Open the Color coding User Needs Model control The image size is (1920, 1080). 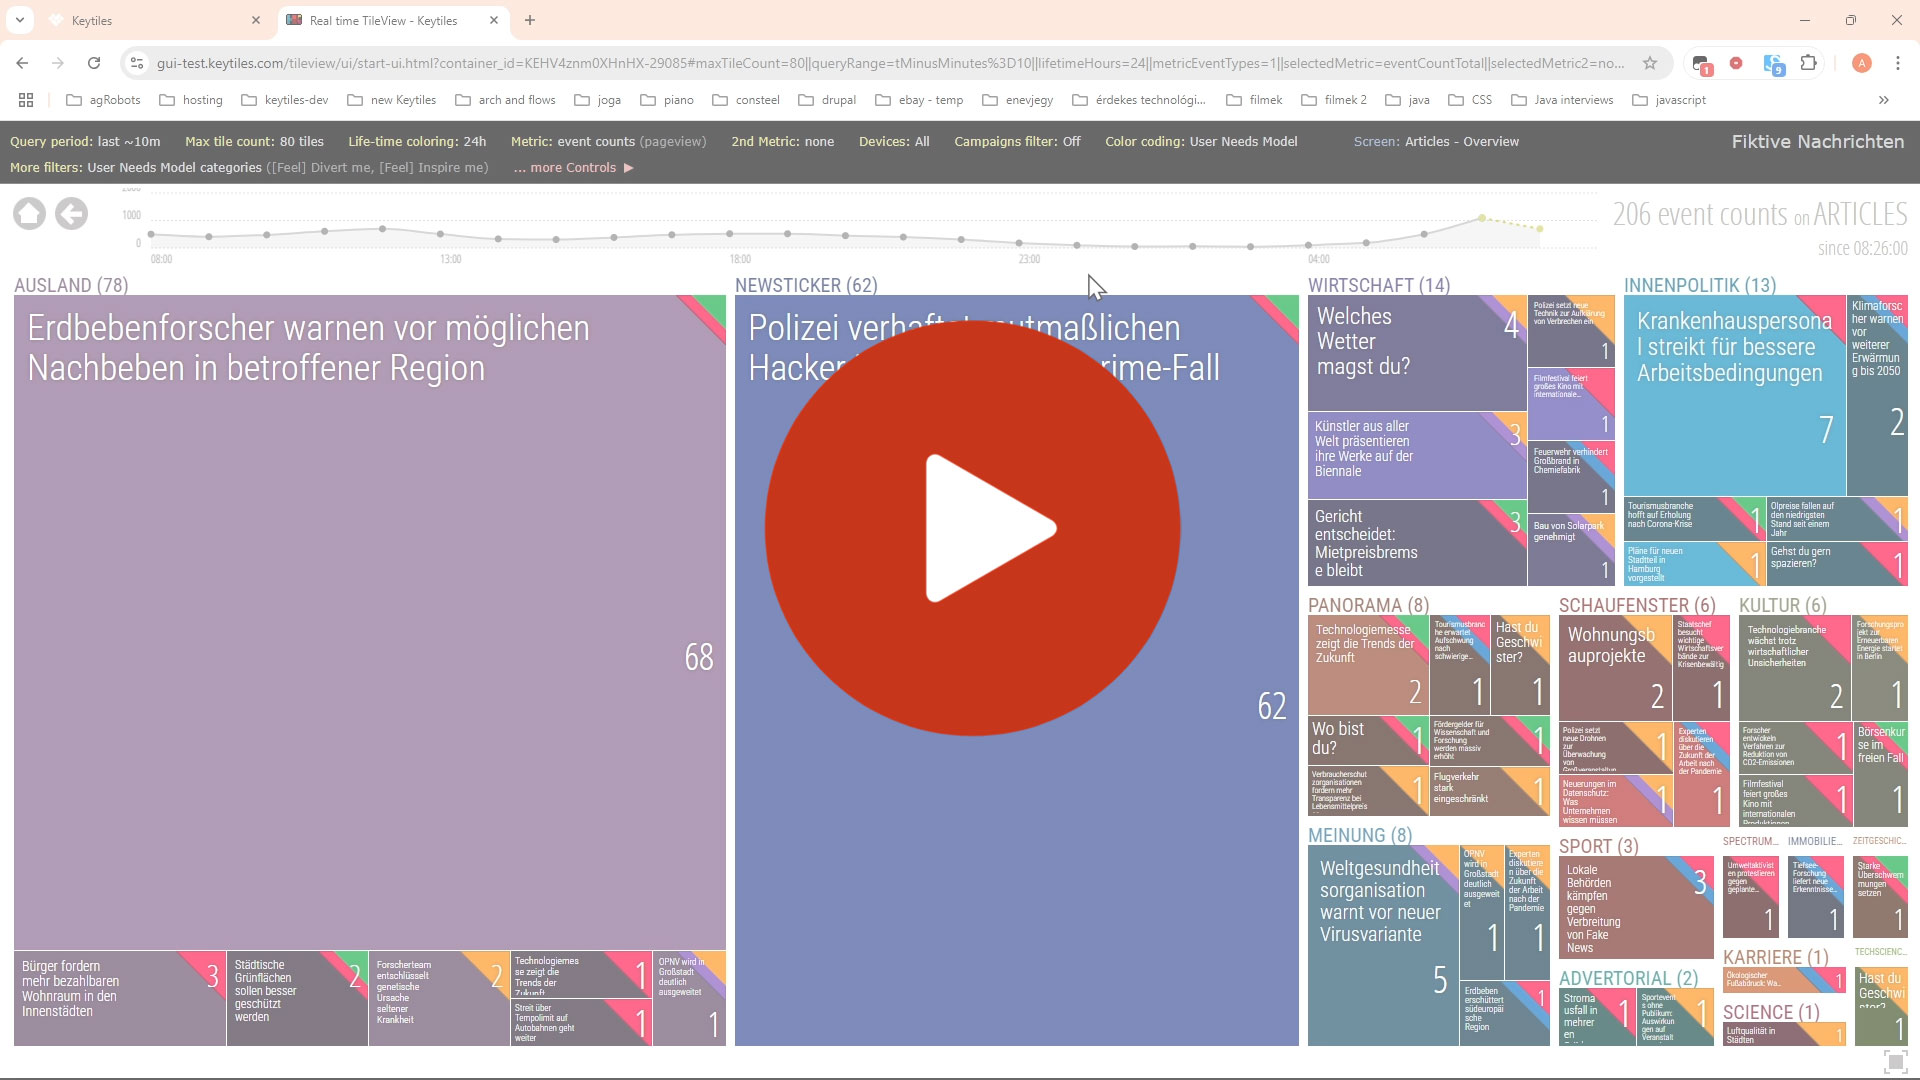[x=1201, y=142]
